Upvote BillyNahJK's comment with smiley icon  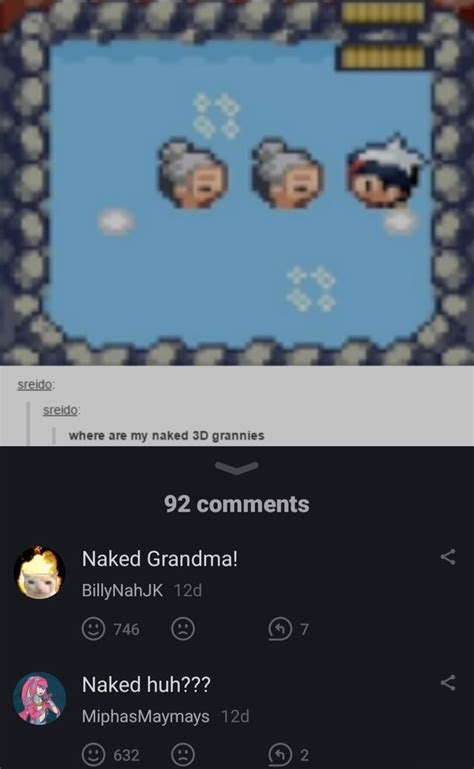(93, 629)
